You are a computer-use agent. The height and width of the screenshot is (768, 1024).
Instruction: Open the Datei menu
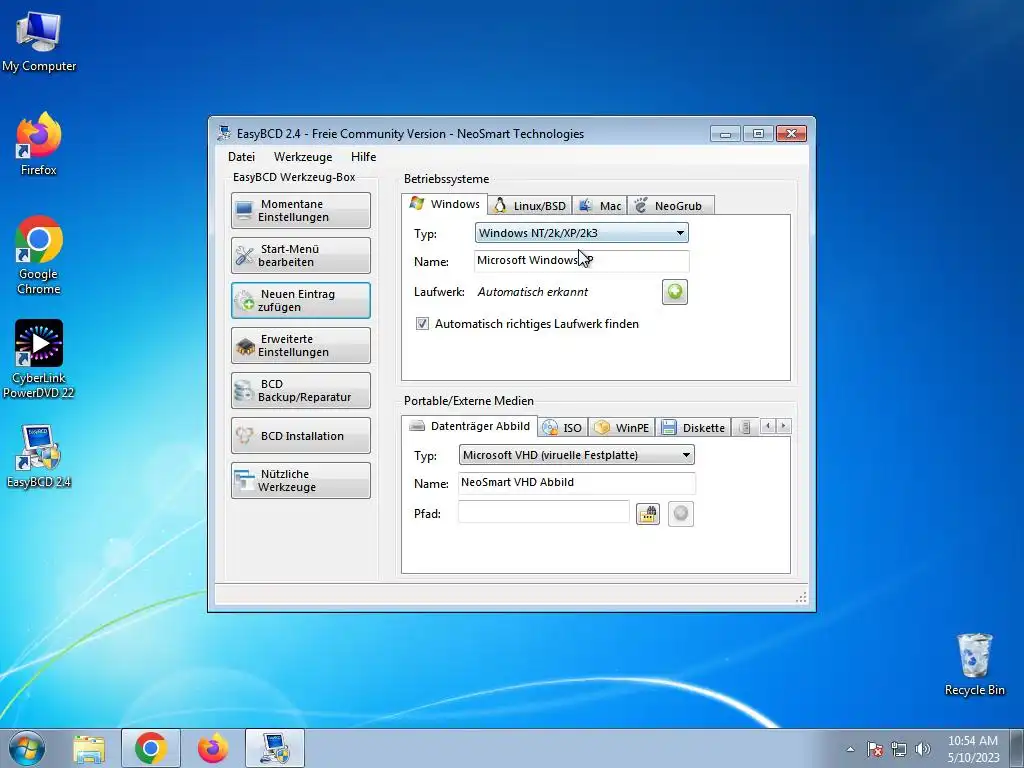(241, 157)
